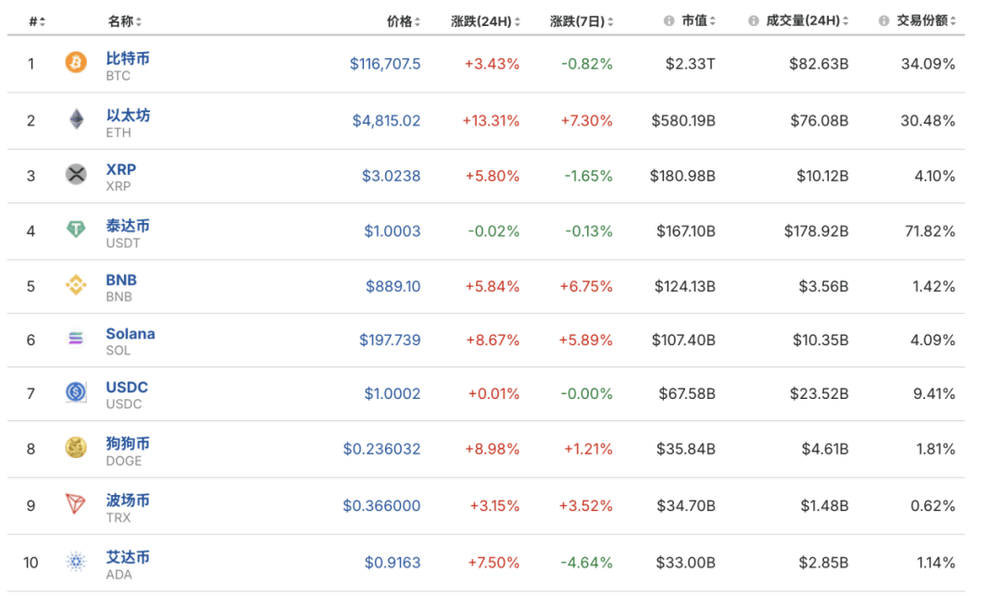The image size is (1000, 596).
Task: Open the 以太坊 coin name link
Action: (128, 115)
